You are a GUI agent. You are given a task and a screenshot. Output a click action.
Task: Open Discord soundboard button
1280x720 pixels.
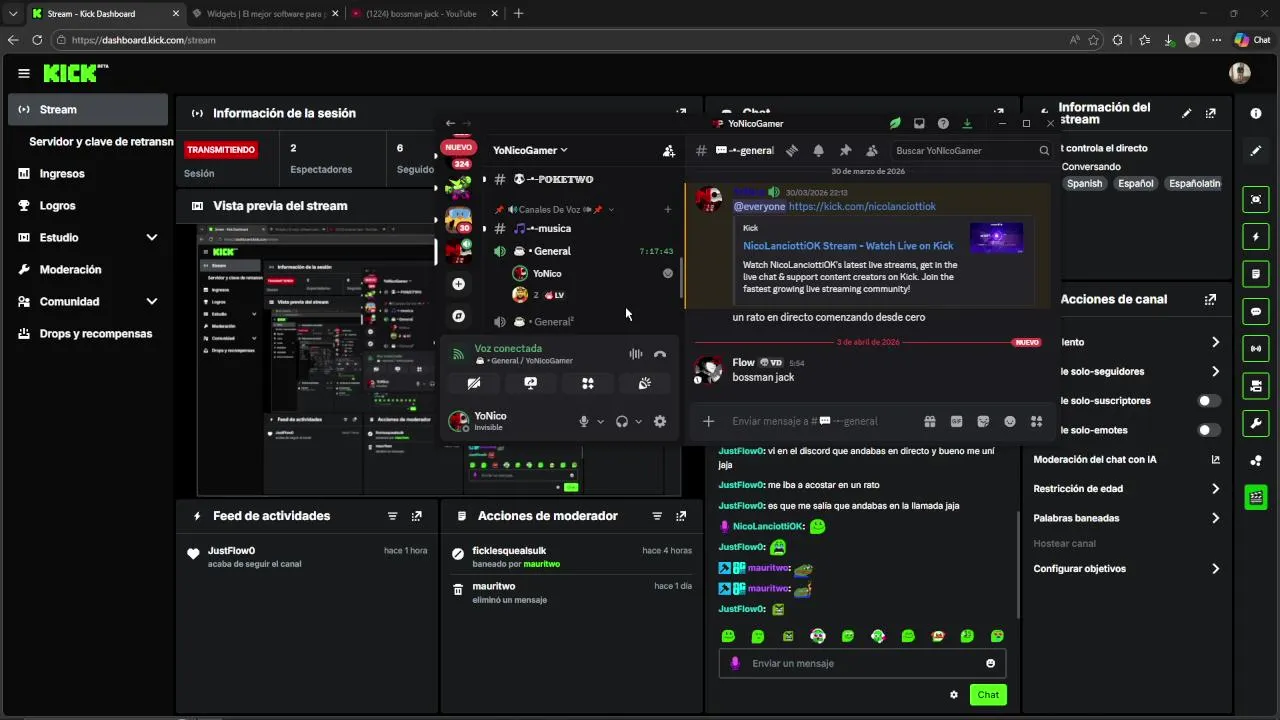[x=645, y=383]
